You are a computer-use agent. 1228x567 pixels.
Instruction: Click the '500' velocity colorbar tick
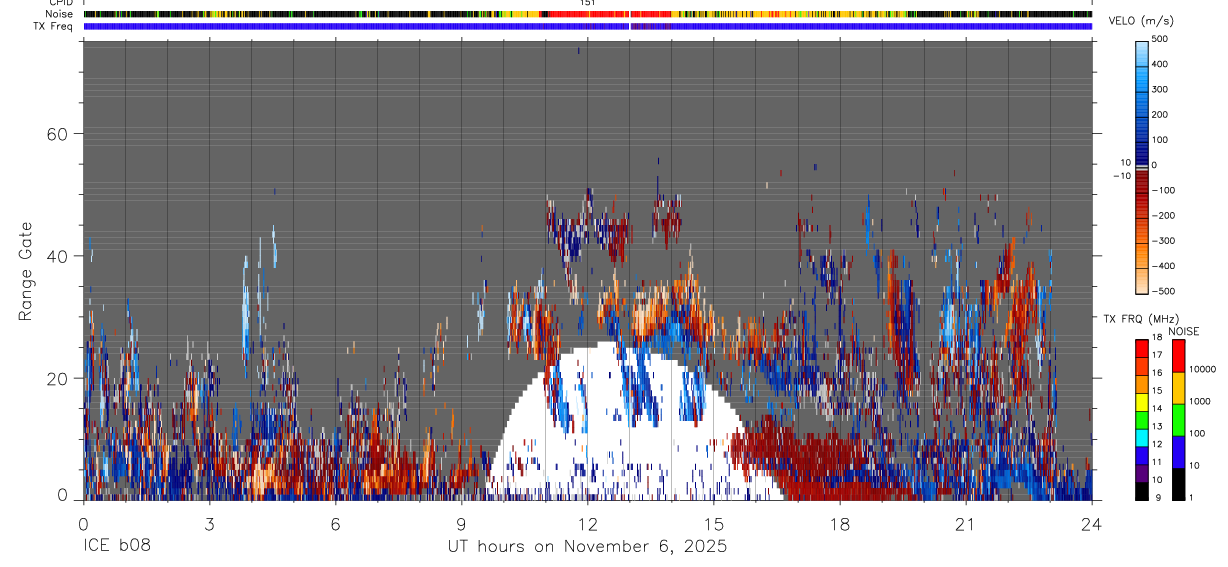point(1161,39)
